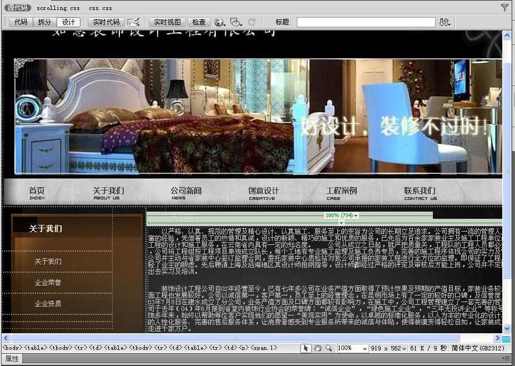Image resolution: width=515 pixels, height=366 pixels.
Task: Click the visual aids icon in toolbar
Action: [x=236, y=22]
